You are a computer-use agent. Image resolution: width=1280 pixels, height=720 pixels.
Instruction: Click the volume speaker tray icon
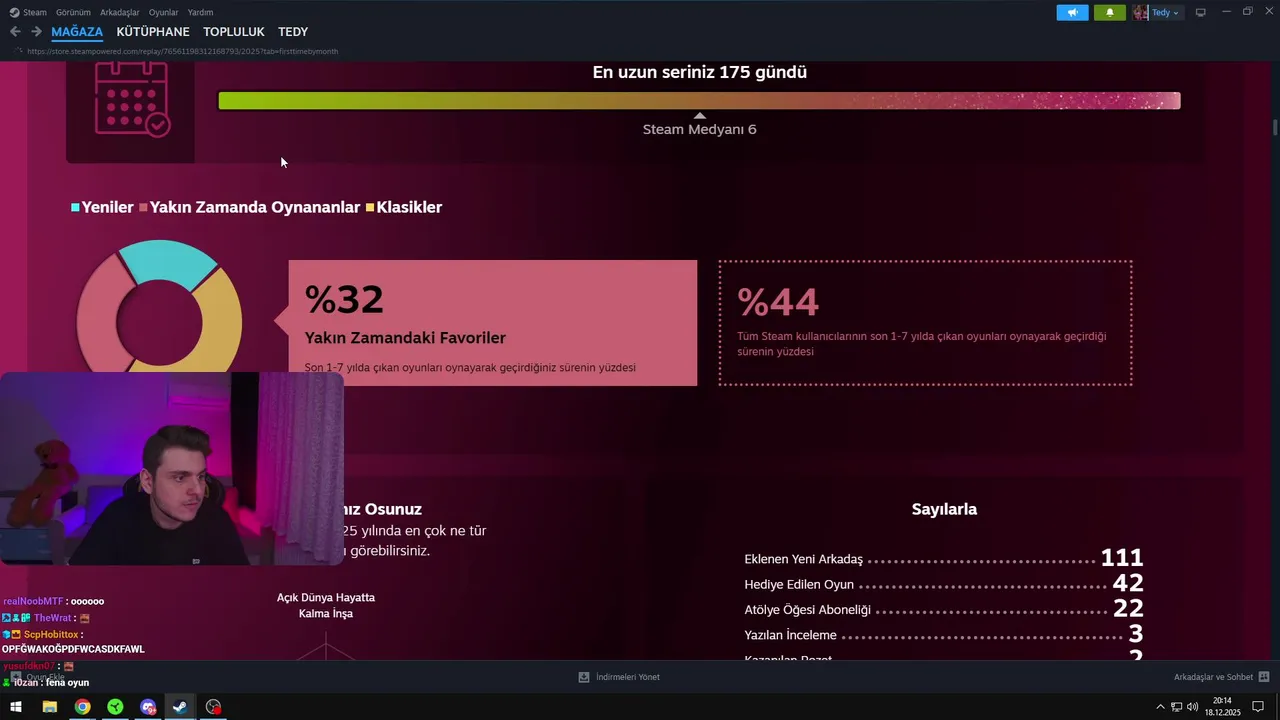click(1193, 707)
